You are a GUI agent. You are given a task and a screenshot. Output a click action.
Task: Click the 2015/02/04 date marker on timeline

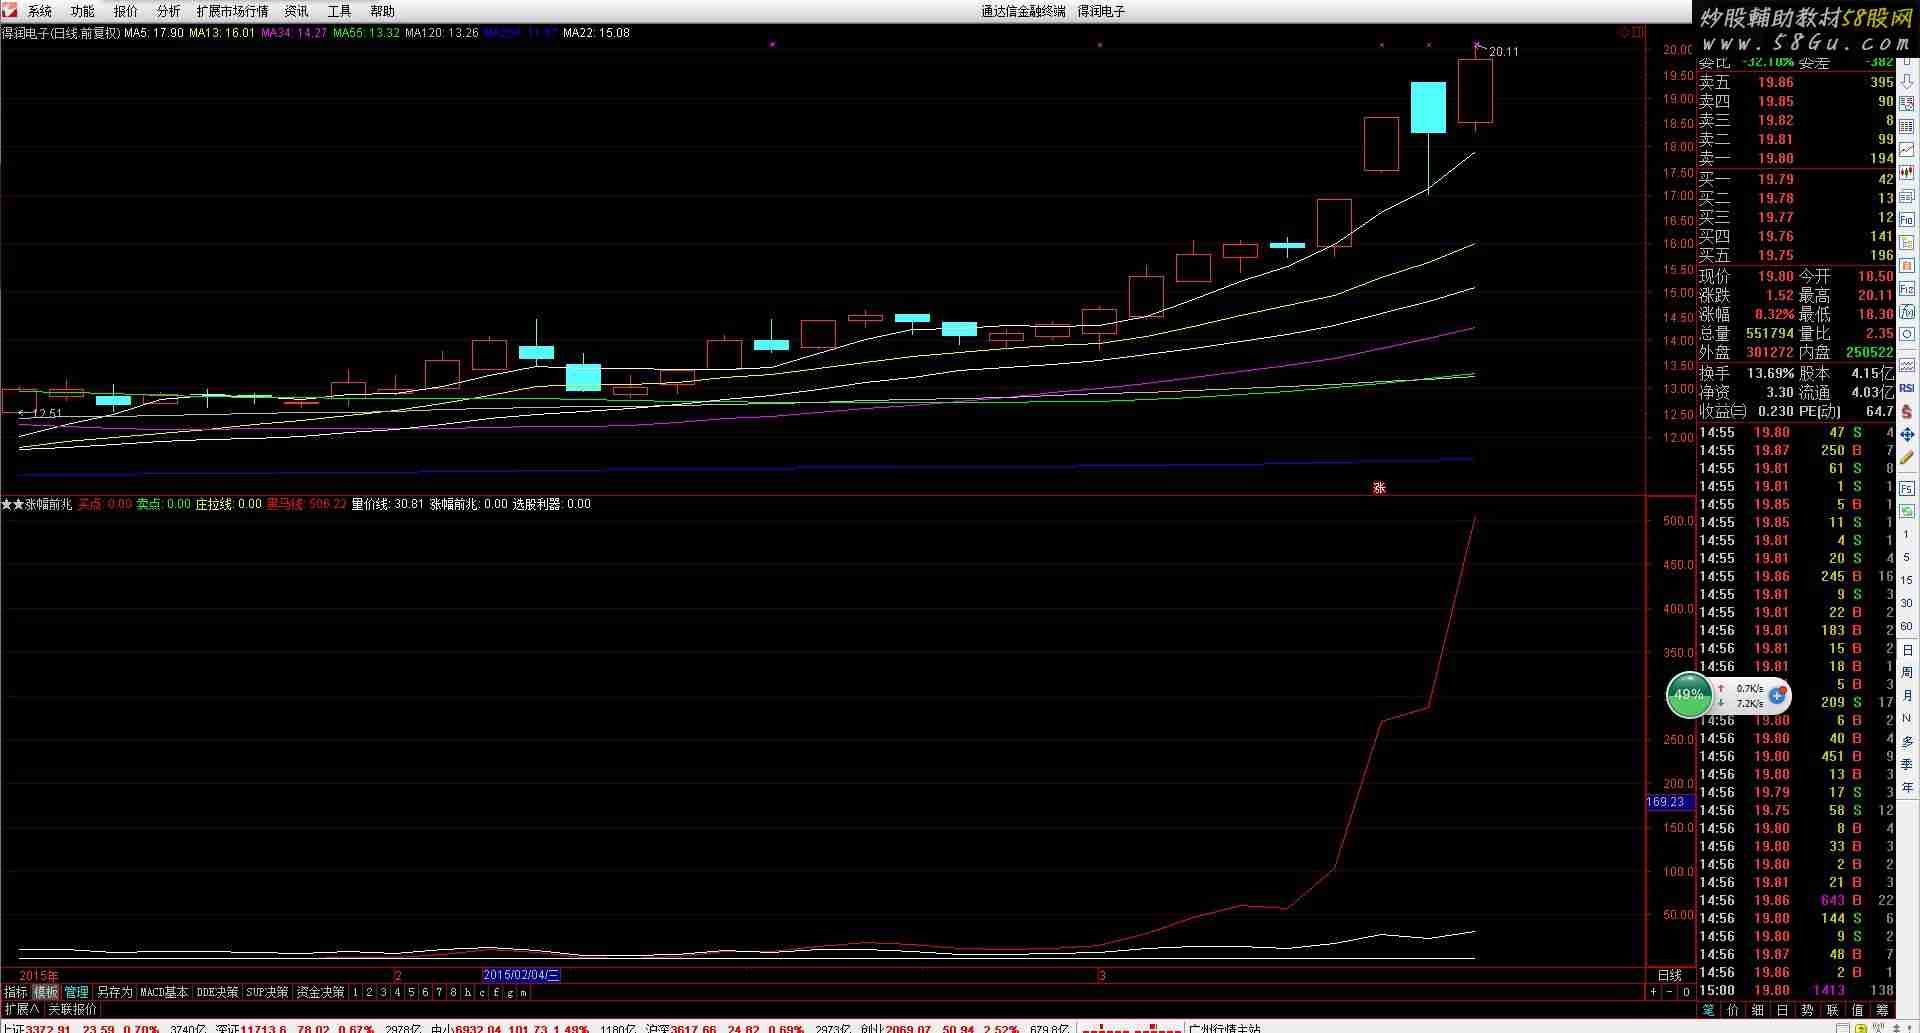point(521,975)
